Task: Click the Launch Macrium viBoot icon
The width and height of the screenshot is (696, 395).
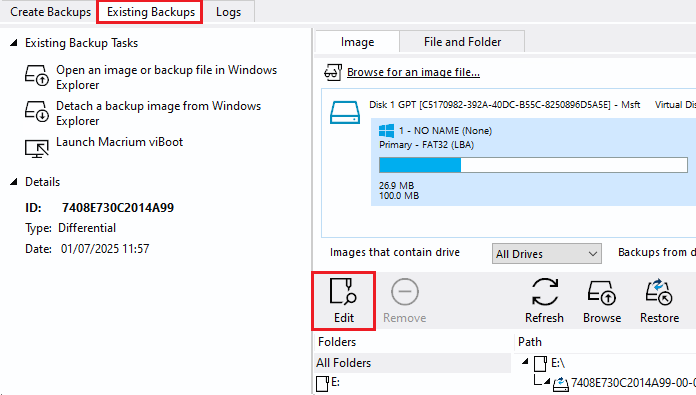Action: click(x=36, y=148)
